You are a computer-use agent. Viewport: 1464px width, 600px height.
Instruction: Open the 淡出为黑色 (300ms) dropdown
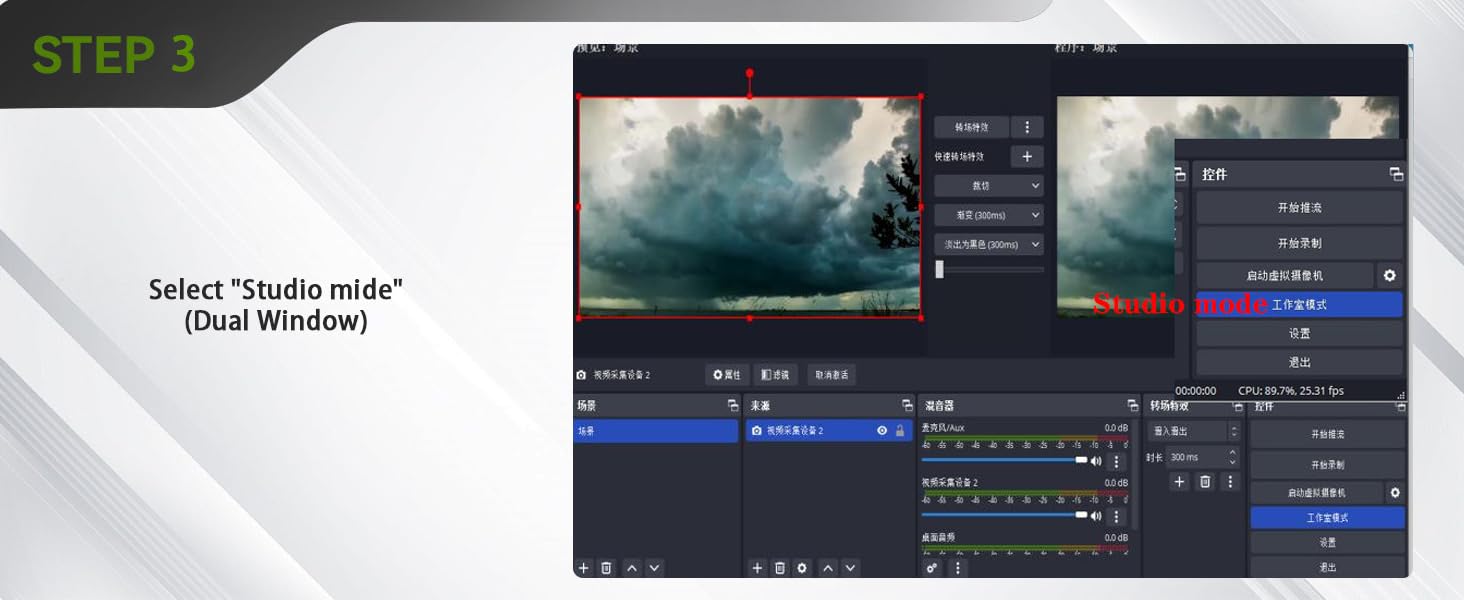click(988, 244)
